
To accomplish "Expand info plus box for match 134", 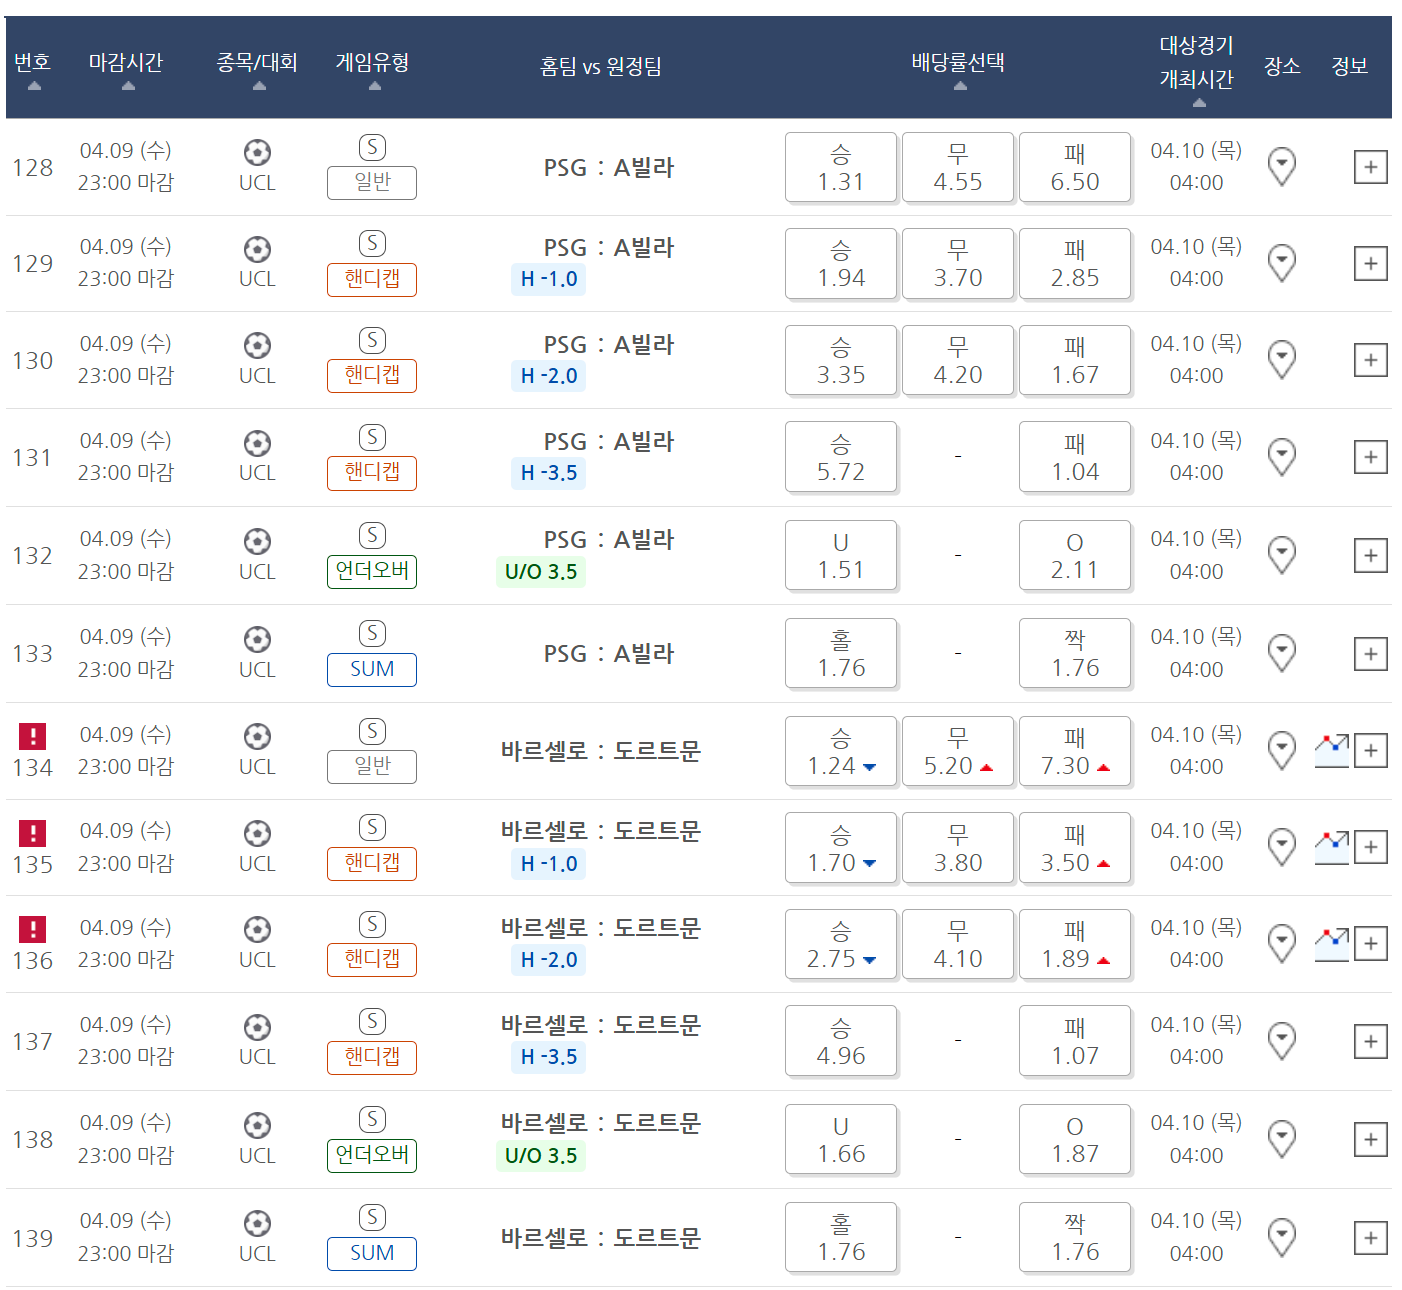I will pos(1370,751).
